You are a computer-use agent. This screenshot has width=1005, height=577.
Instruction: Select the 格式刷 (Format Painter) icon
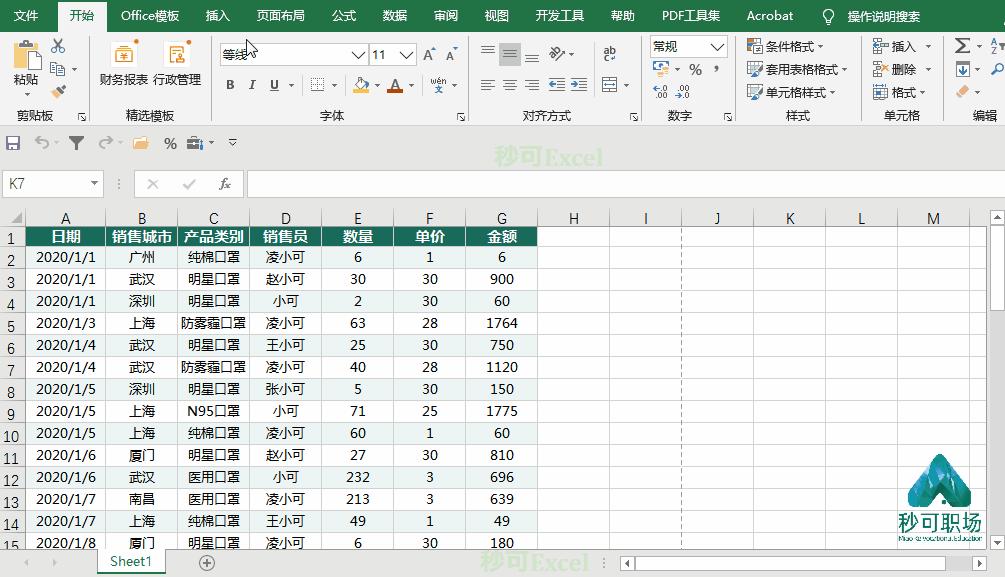click(59, 93)
